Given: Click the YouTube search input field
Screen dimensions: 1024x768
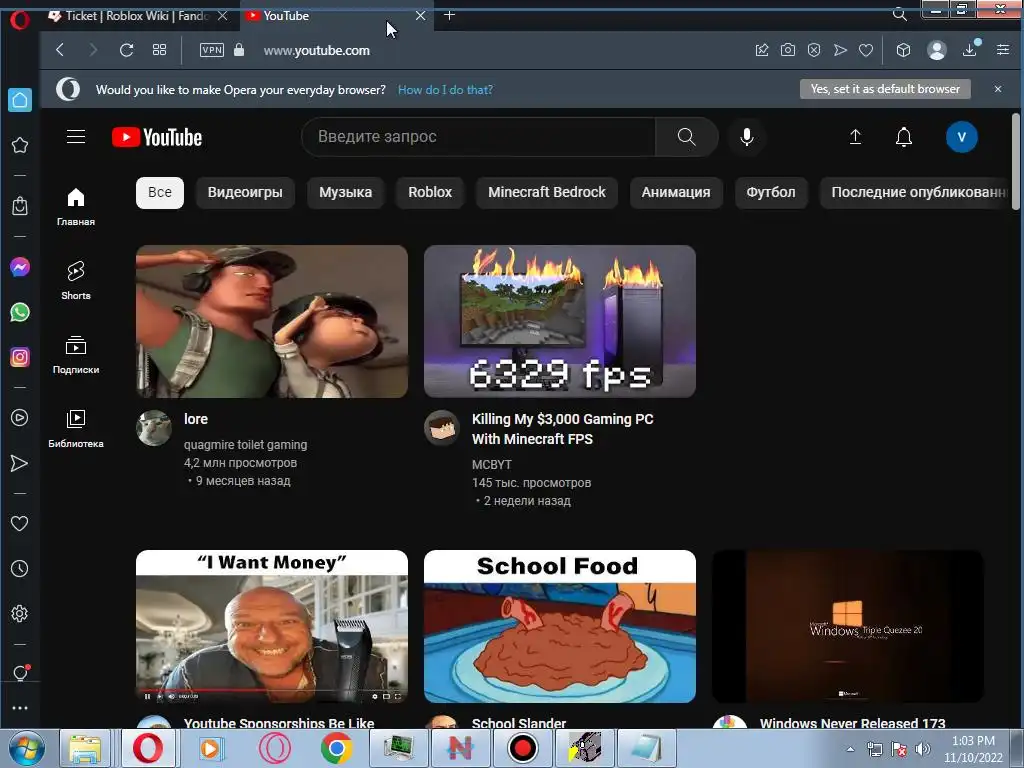Looking at the screenshot, I should pyautogui.click(x=478, y=136).
